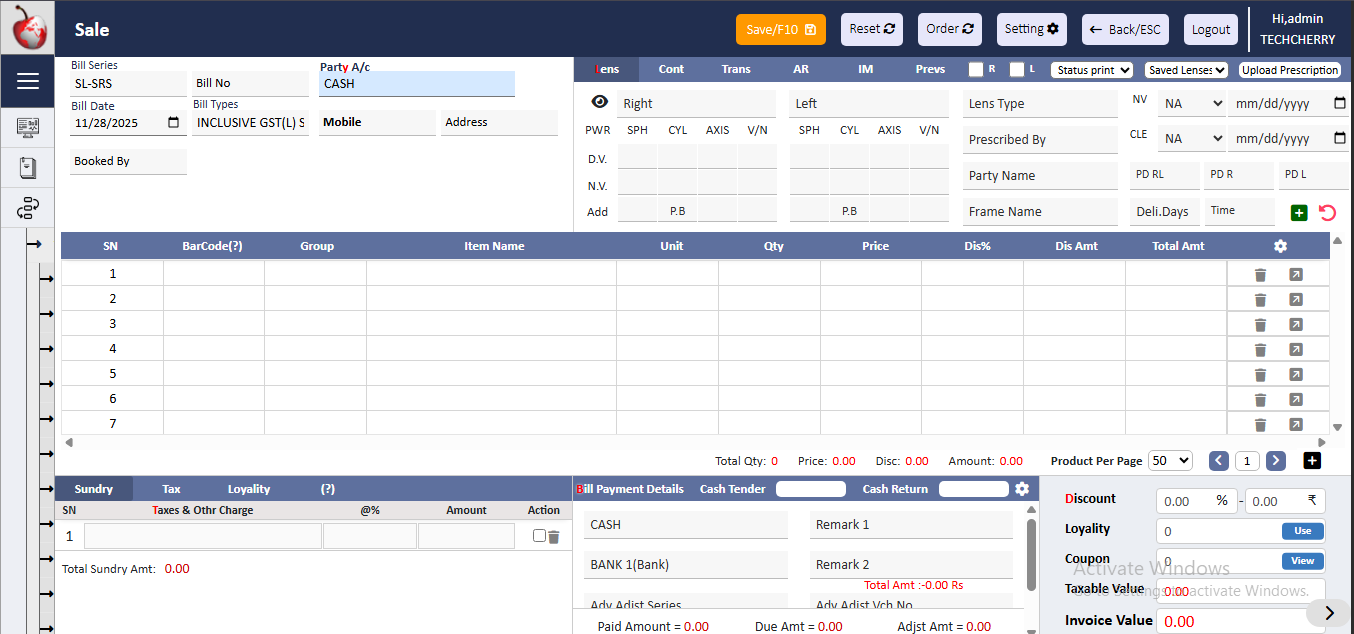The width and height of the screenshot is (1354, 634).
Task: Open the Status print dropdown
Action: point(1091,70)
